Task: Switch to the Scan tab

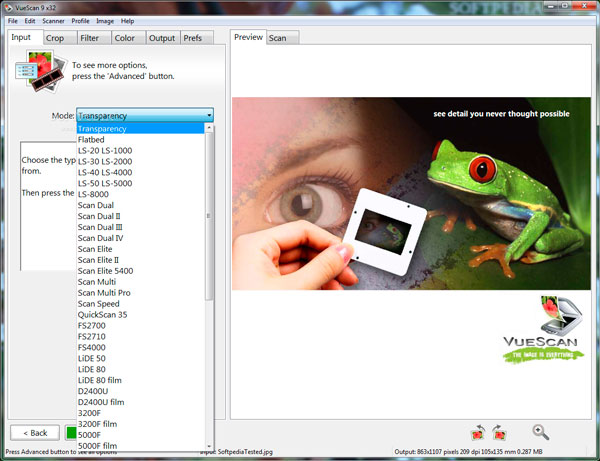Action: tap(277, 38)
